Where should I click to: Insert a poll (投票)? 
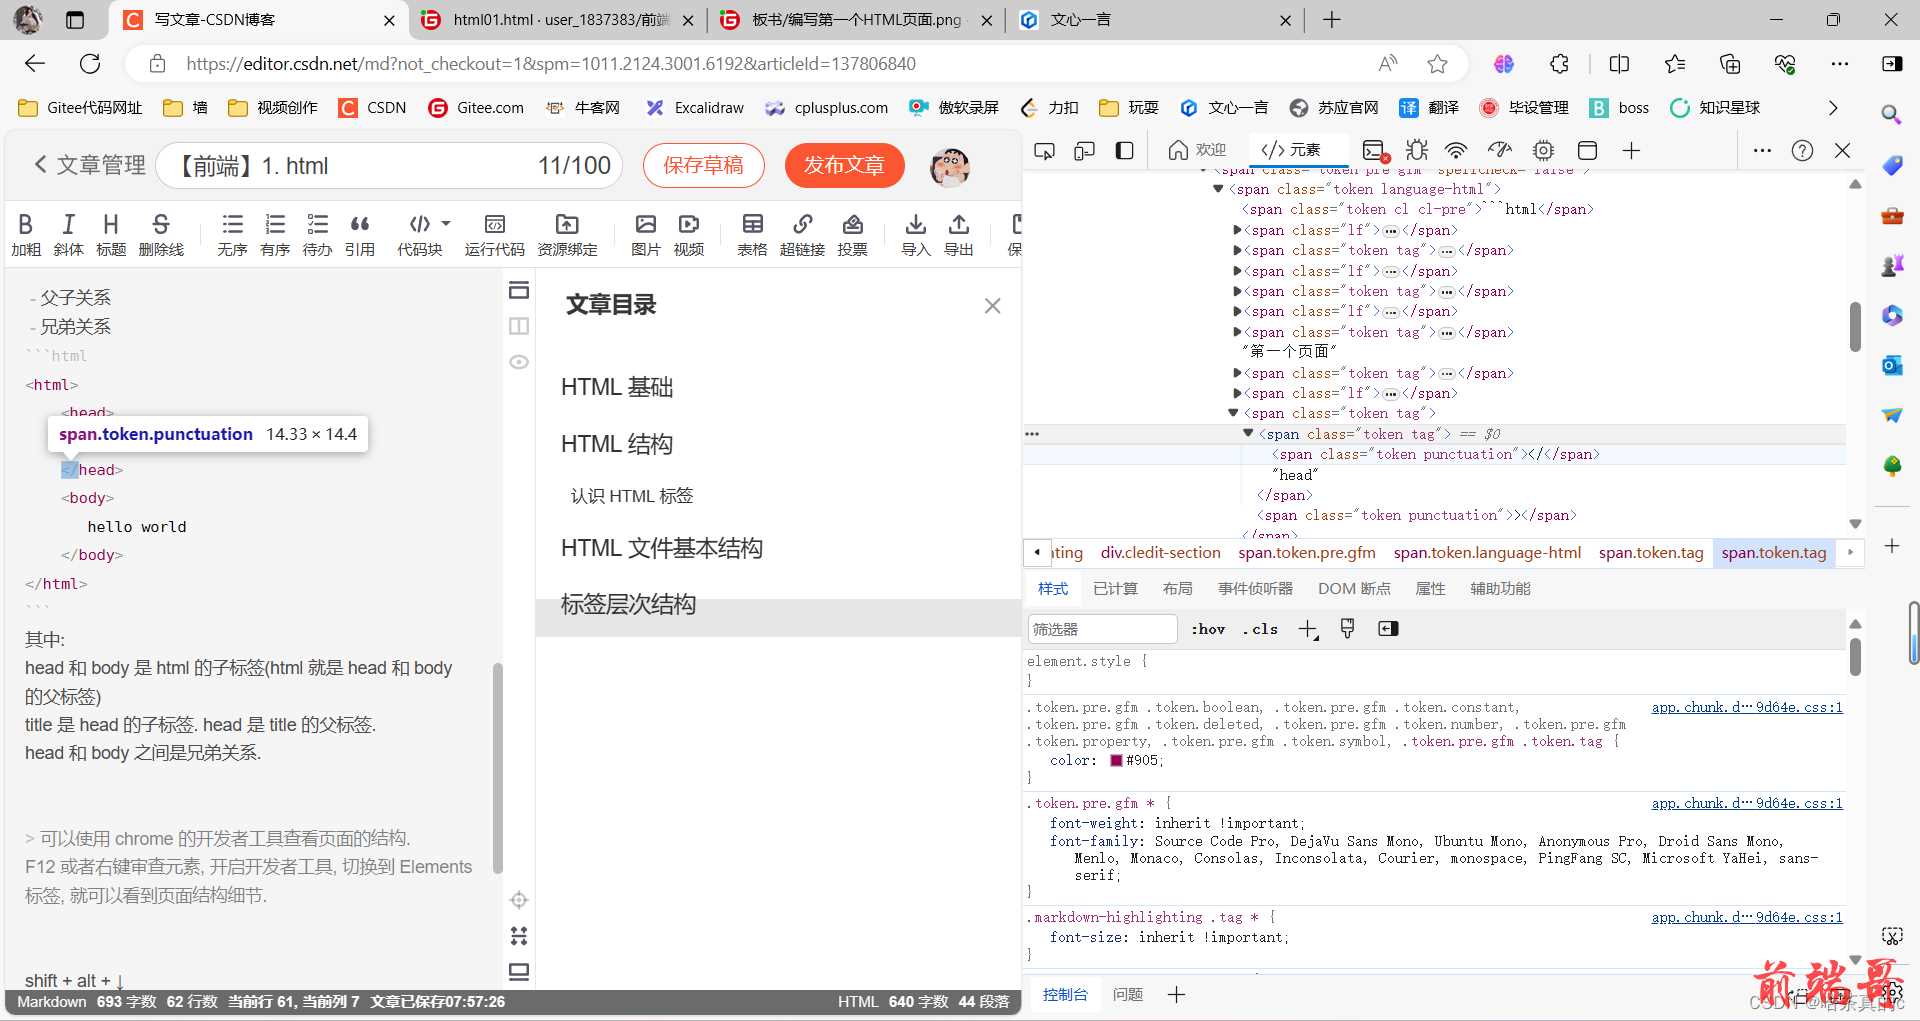coord(852,235)
